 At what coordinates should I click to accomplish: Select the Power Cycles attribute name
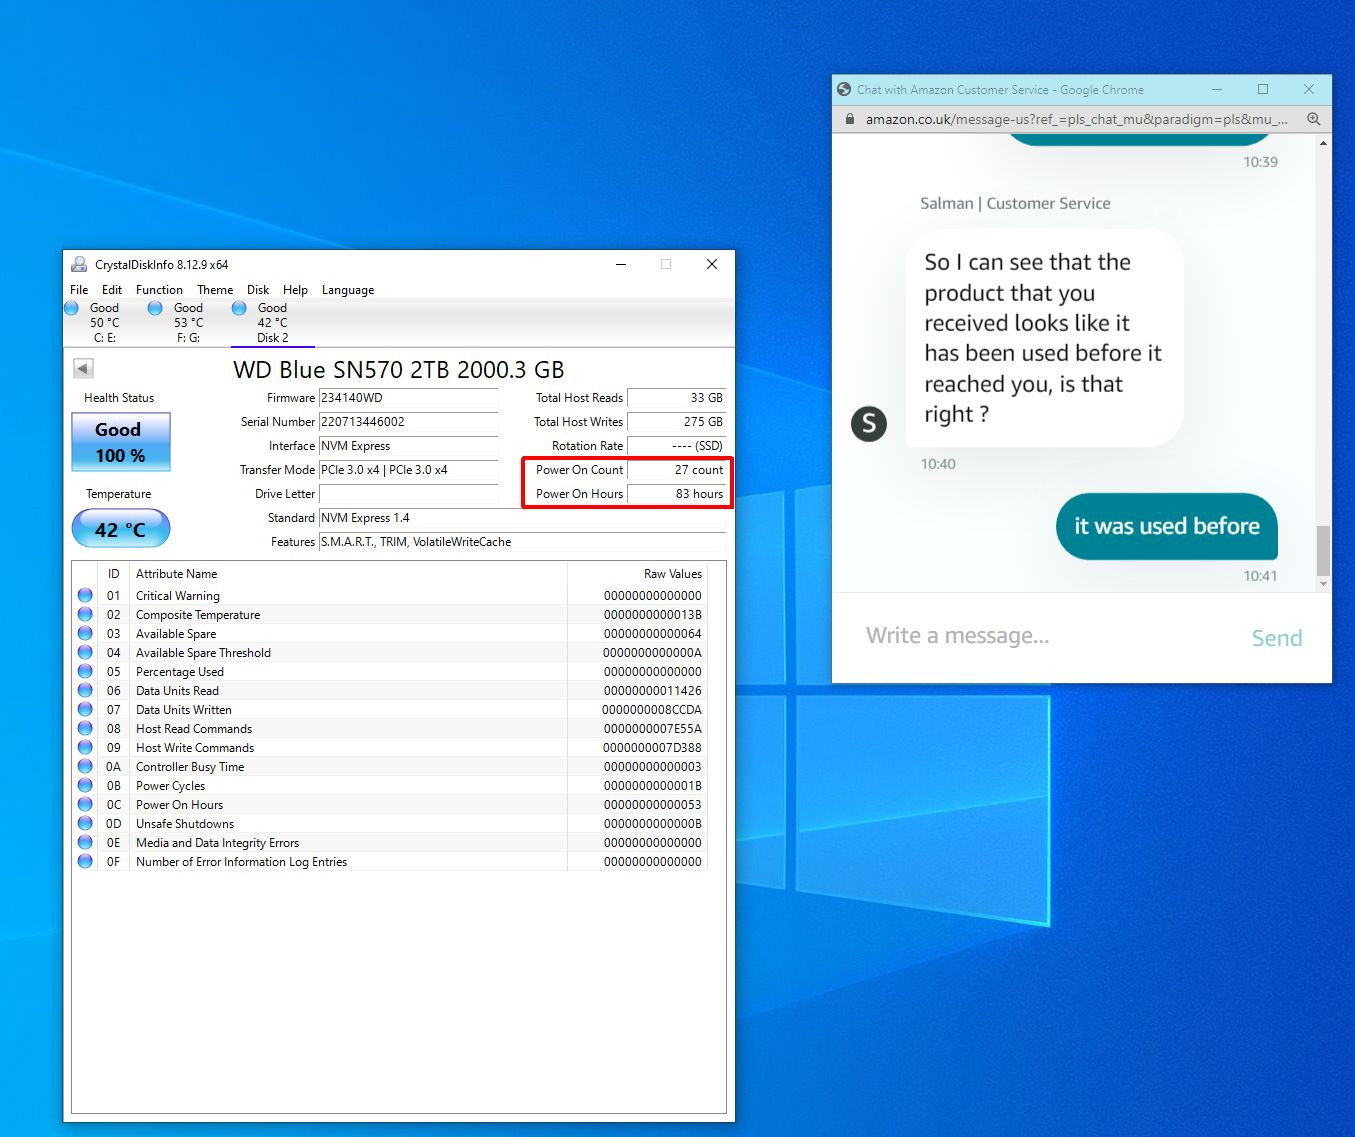point(171,786)
